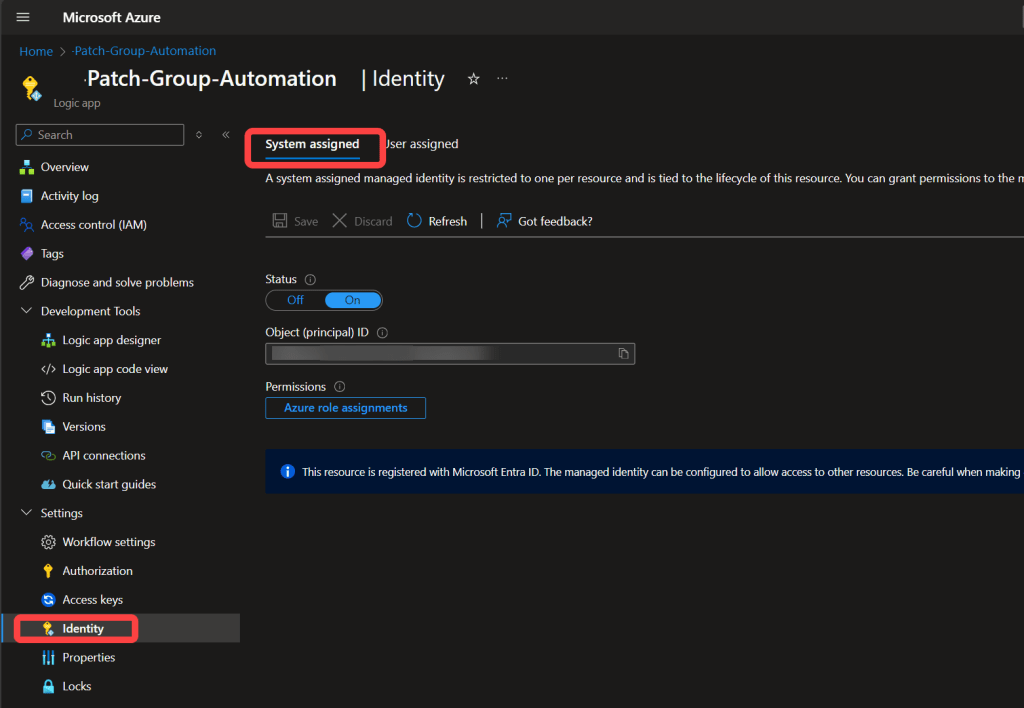This screenshot has height=708, width=1024.
Task: Click the Permissions info icon
Action: 339,387
